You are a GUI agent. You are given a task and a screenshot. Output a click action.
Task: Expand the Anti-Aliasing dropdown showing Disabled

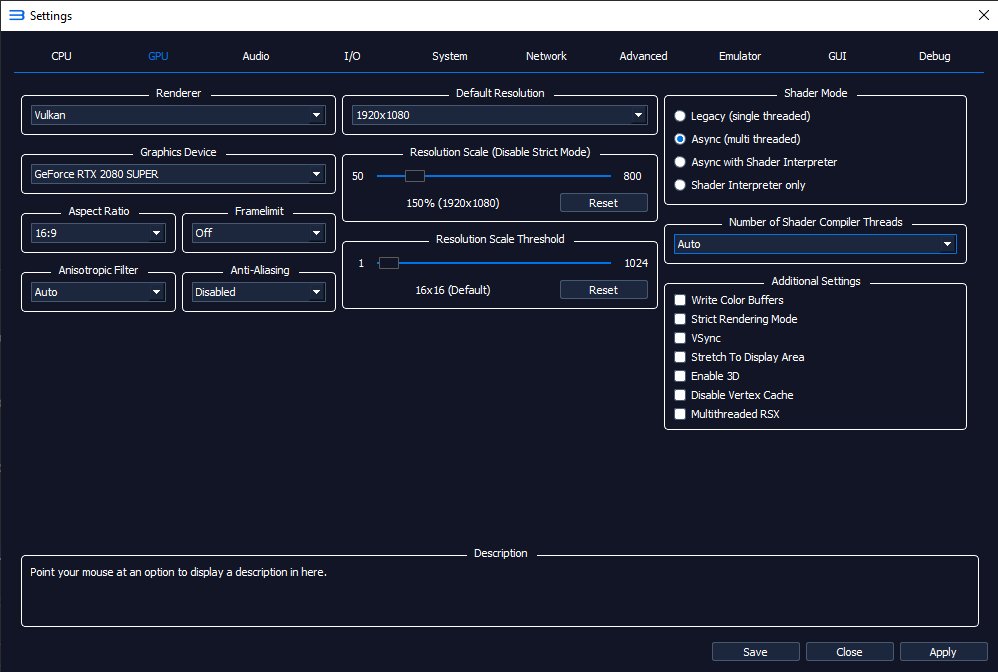tap(258, 292)
